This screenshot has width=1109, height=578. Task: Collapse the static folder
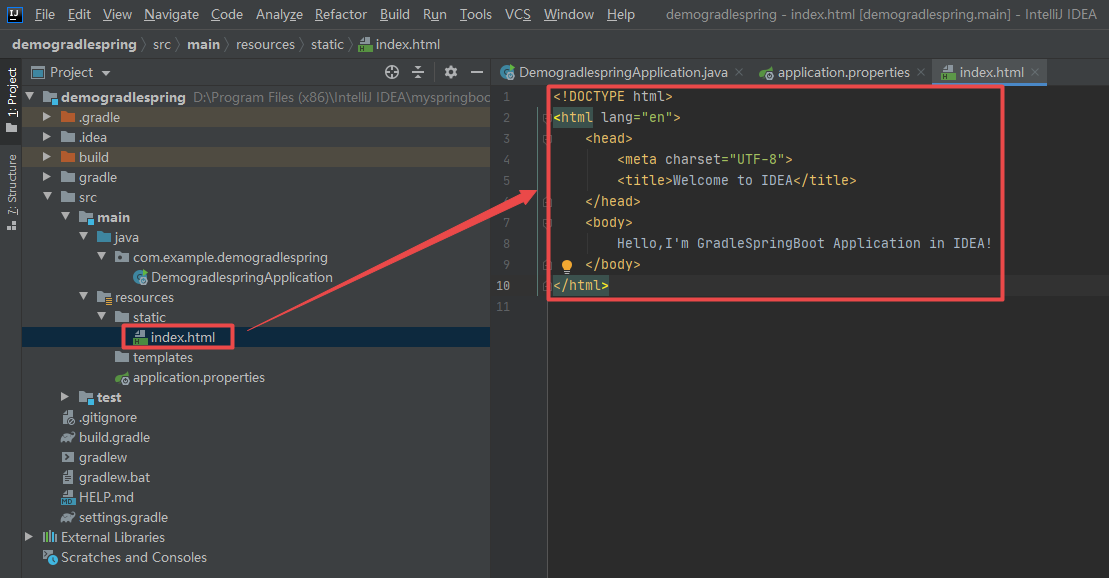coord(102,316)
